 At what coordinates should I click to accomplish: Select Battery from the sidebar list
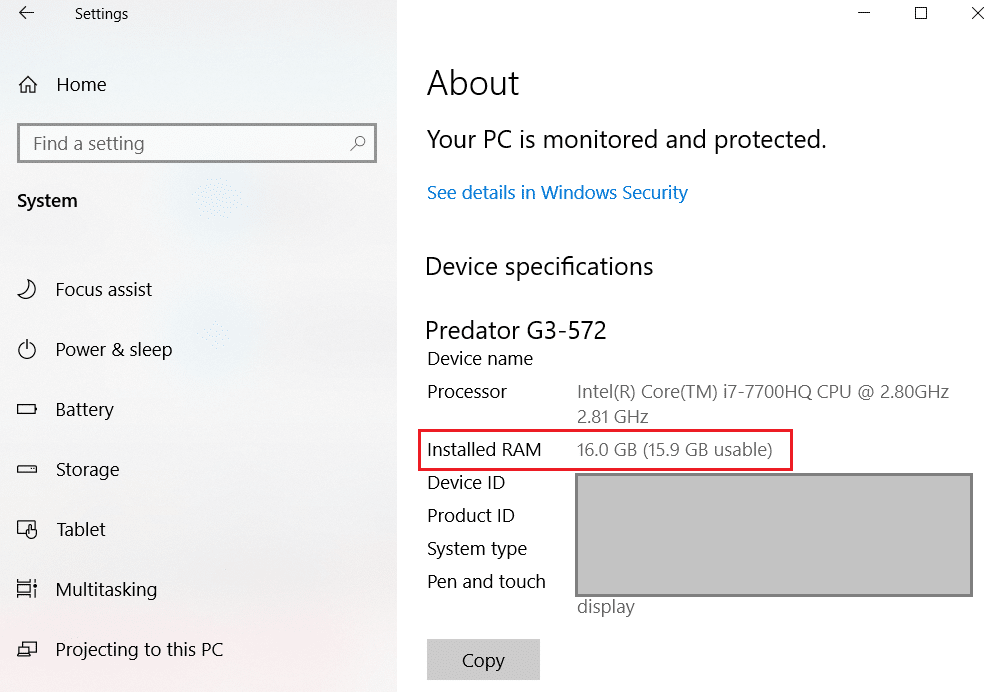[84, 409]
